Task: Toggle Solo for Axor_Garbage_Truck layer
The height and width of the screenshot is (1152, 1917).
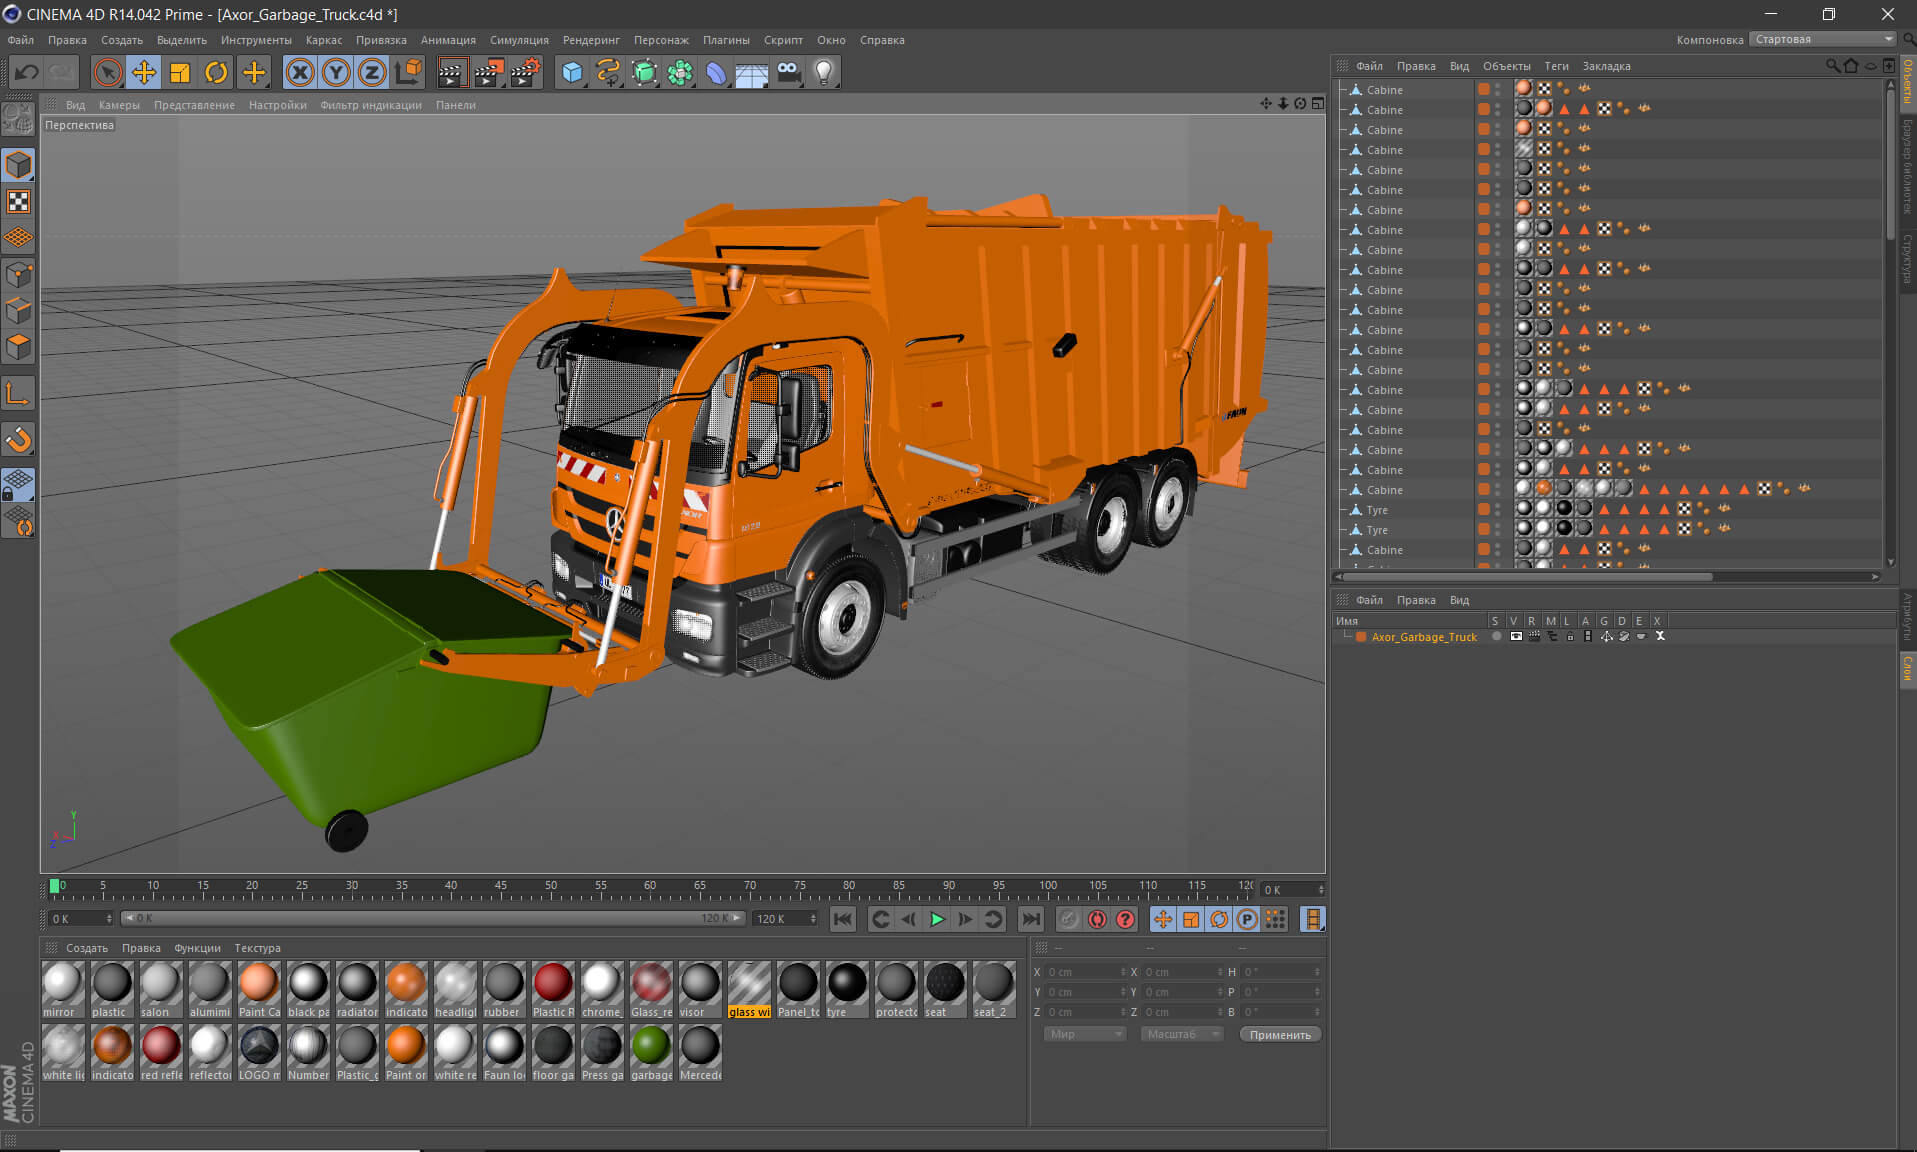Action: tap(1496, 637)
